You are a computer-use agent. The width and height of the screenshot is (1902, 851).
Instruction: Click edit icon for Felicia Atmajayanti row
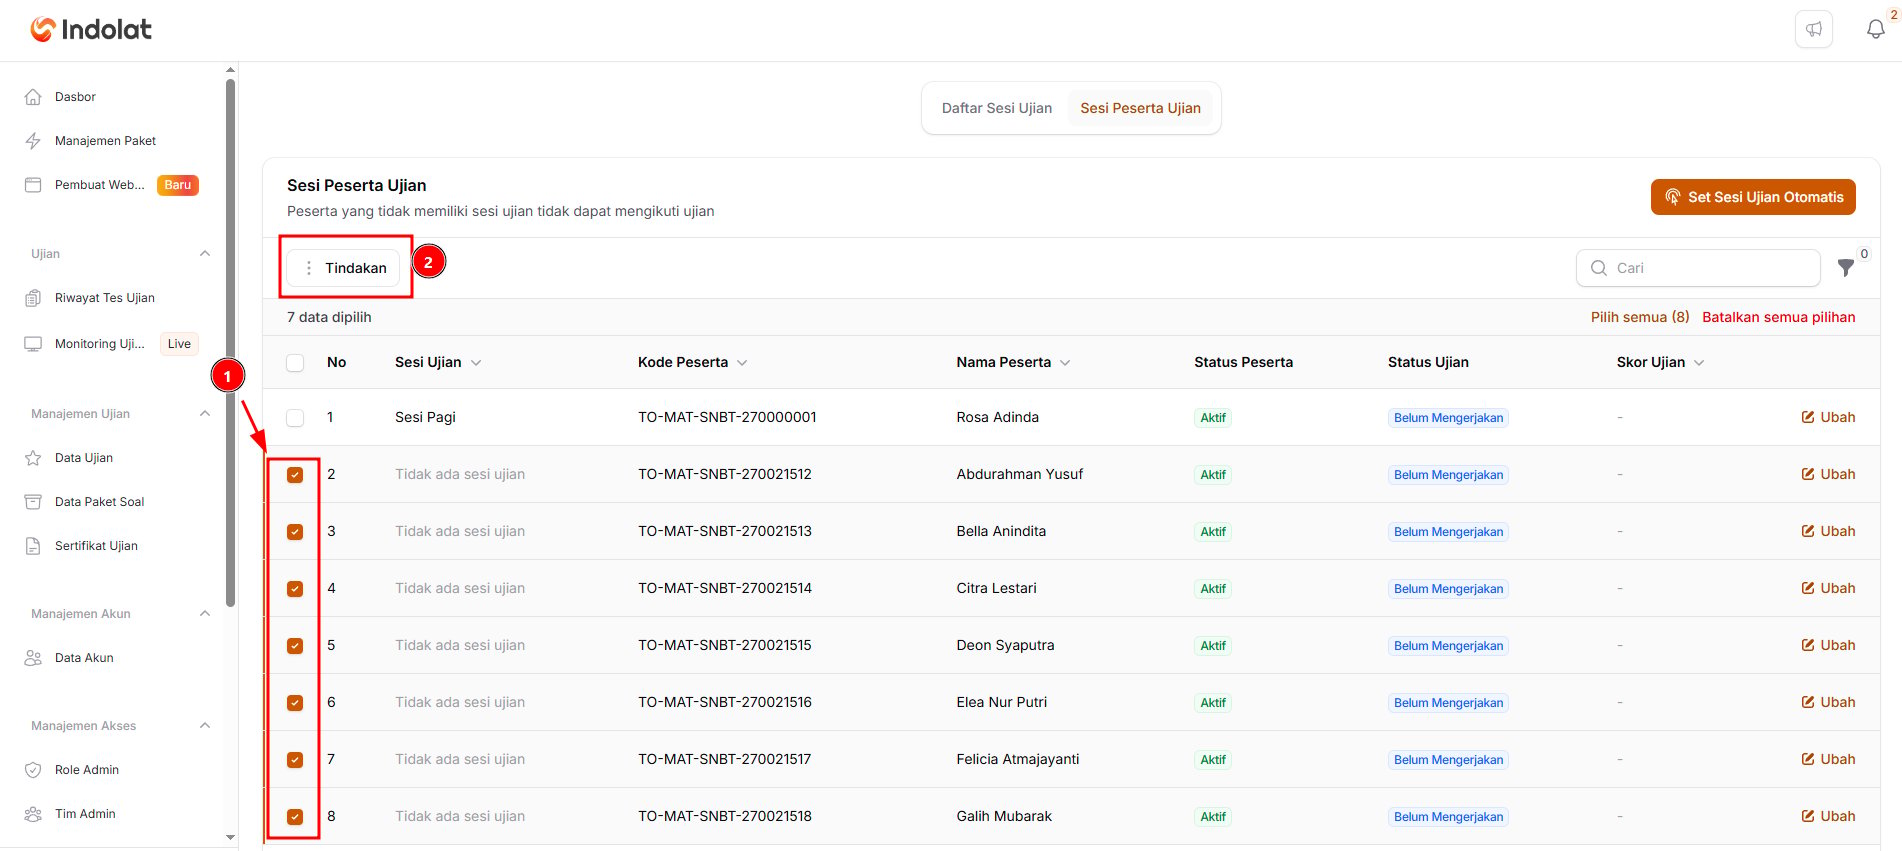coord(1808,759)
